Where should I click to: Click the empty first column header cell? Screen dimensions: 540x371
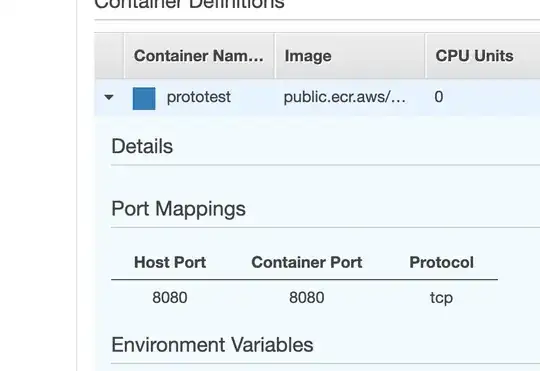click(x=109, y=56)
